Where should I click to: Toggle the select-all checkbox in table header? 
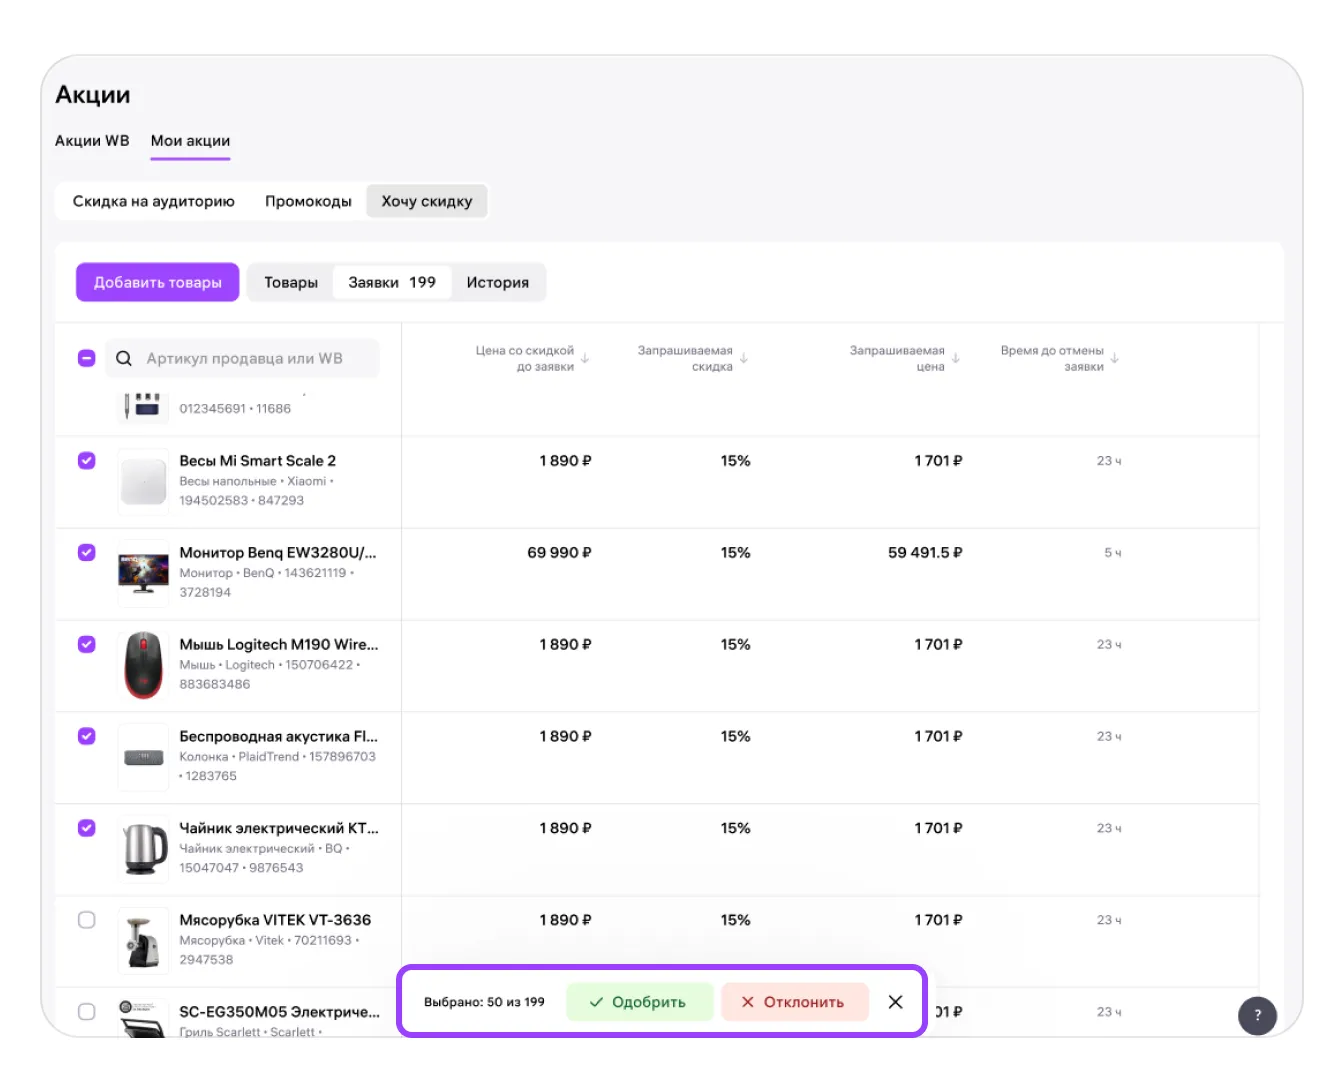click(x=87, y=358)
